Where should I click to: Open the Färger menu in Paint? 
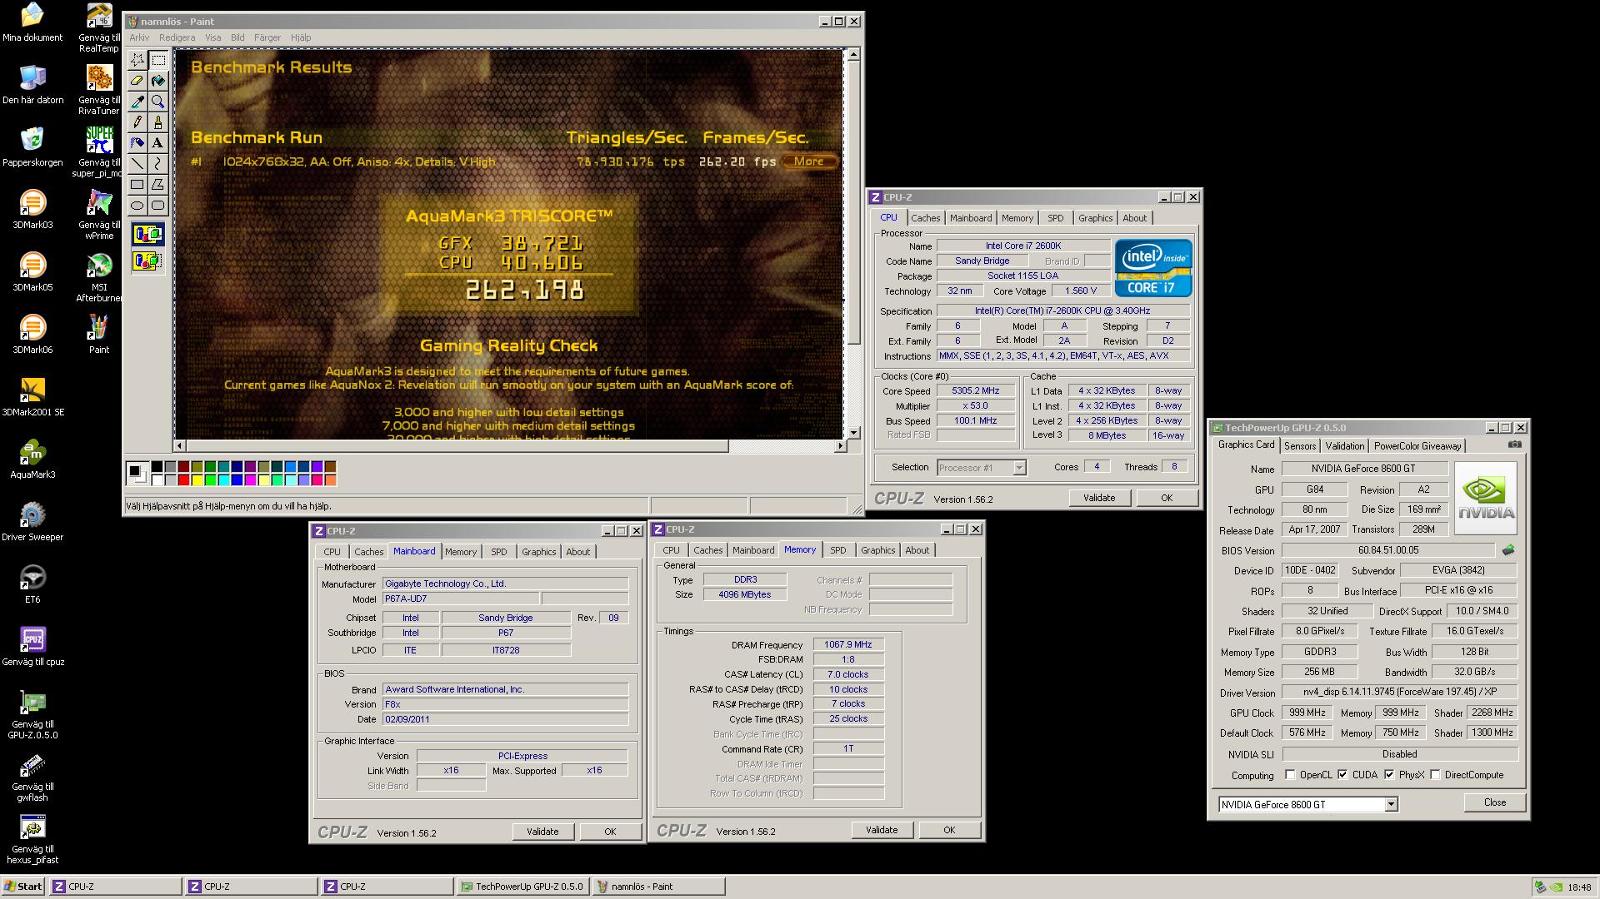(267, 38)
